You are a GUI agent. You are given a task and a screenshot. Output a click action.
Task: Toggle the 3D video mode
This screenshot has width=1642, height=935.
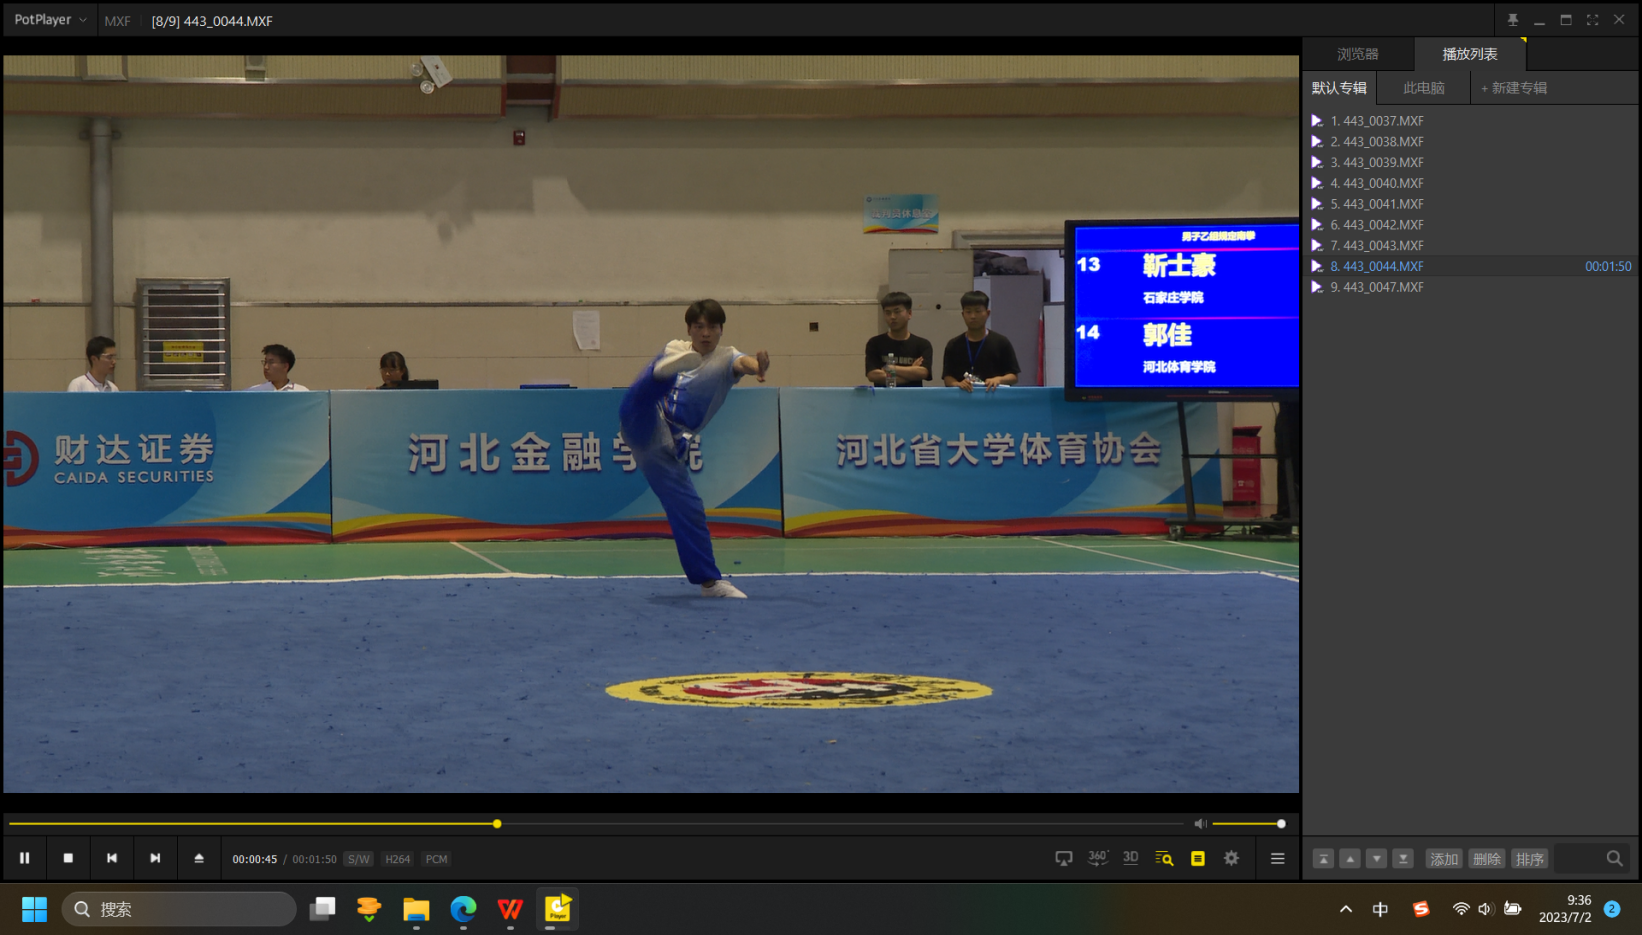(1130, 858)
